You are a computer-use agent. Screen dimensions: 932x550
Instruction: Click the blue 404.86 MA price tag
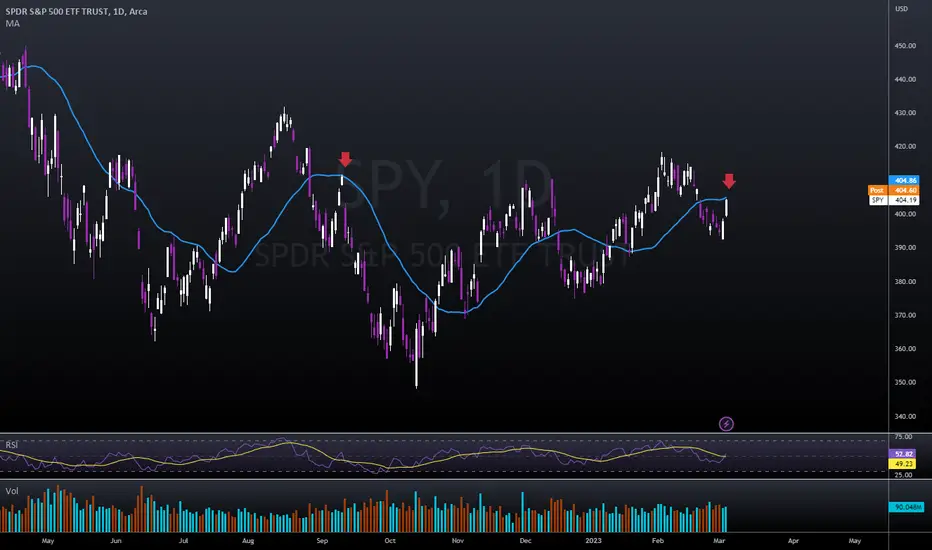904,180
